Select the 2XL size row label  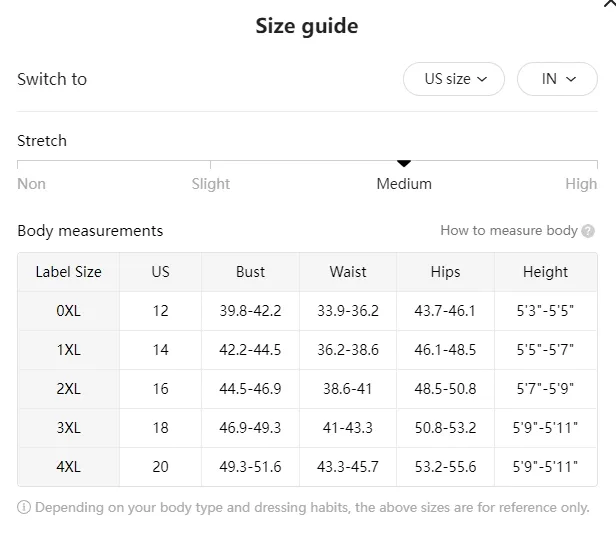pyautogui.click(x=68, y=389)
